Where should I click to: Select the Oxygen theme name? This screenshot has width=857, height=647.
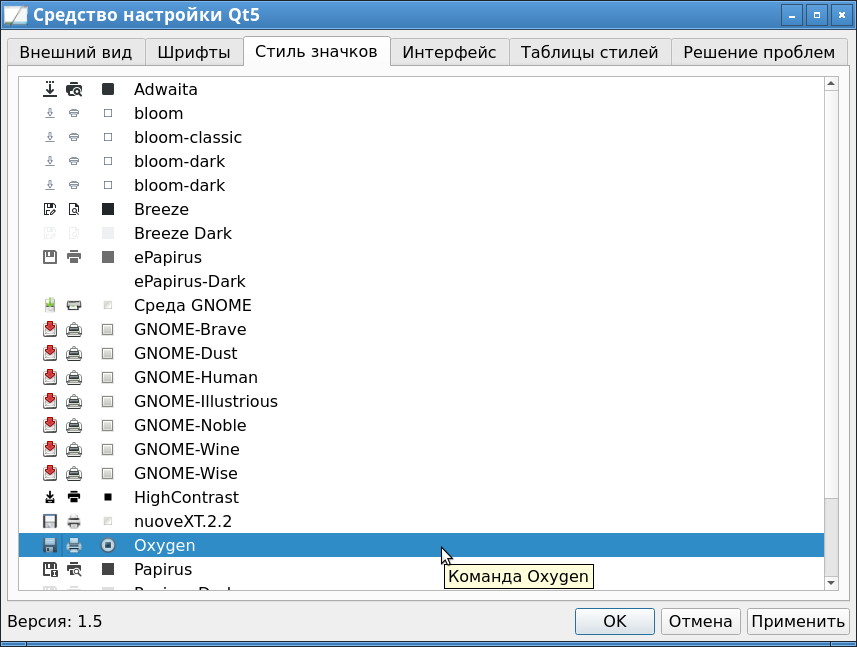click(165, 545)
